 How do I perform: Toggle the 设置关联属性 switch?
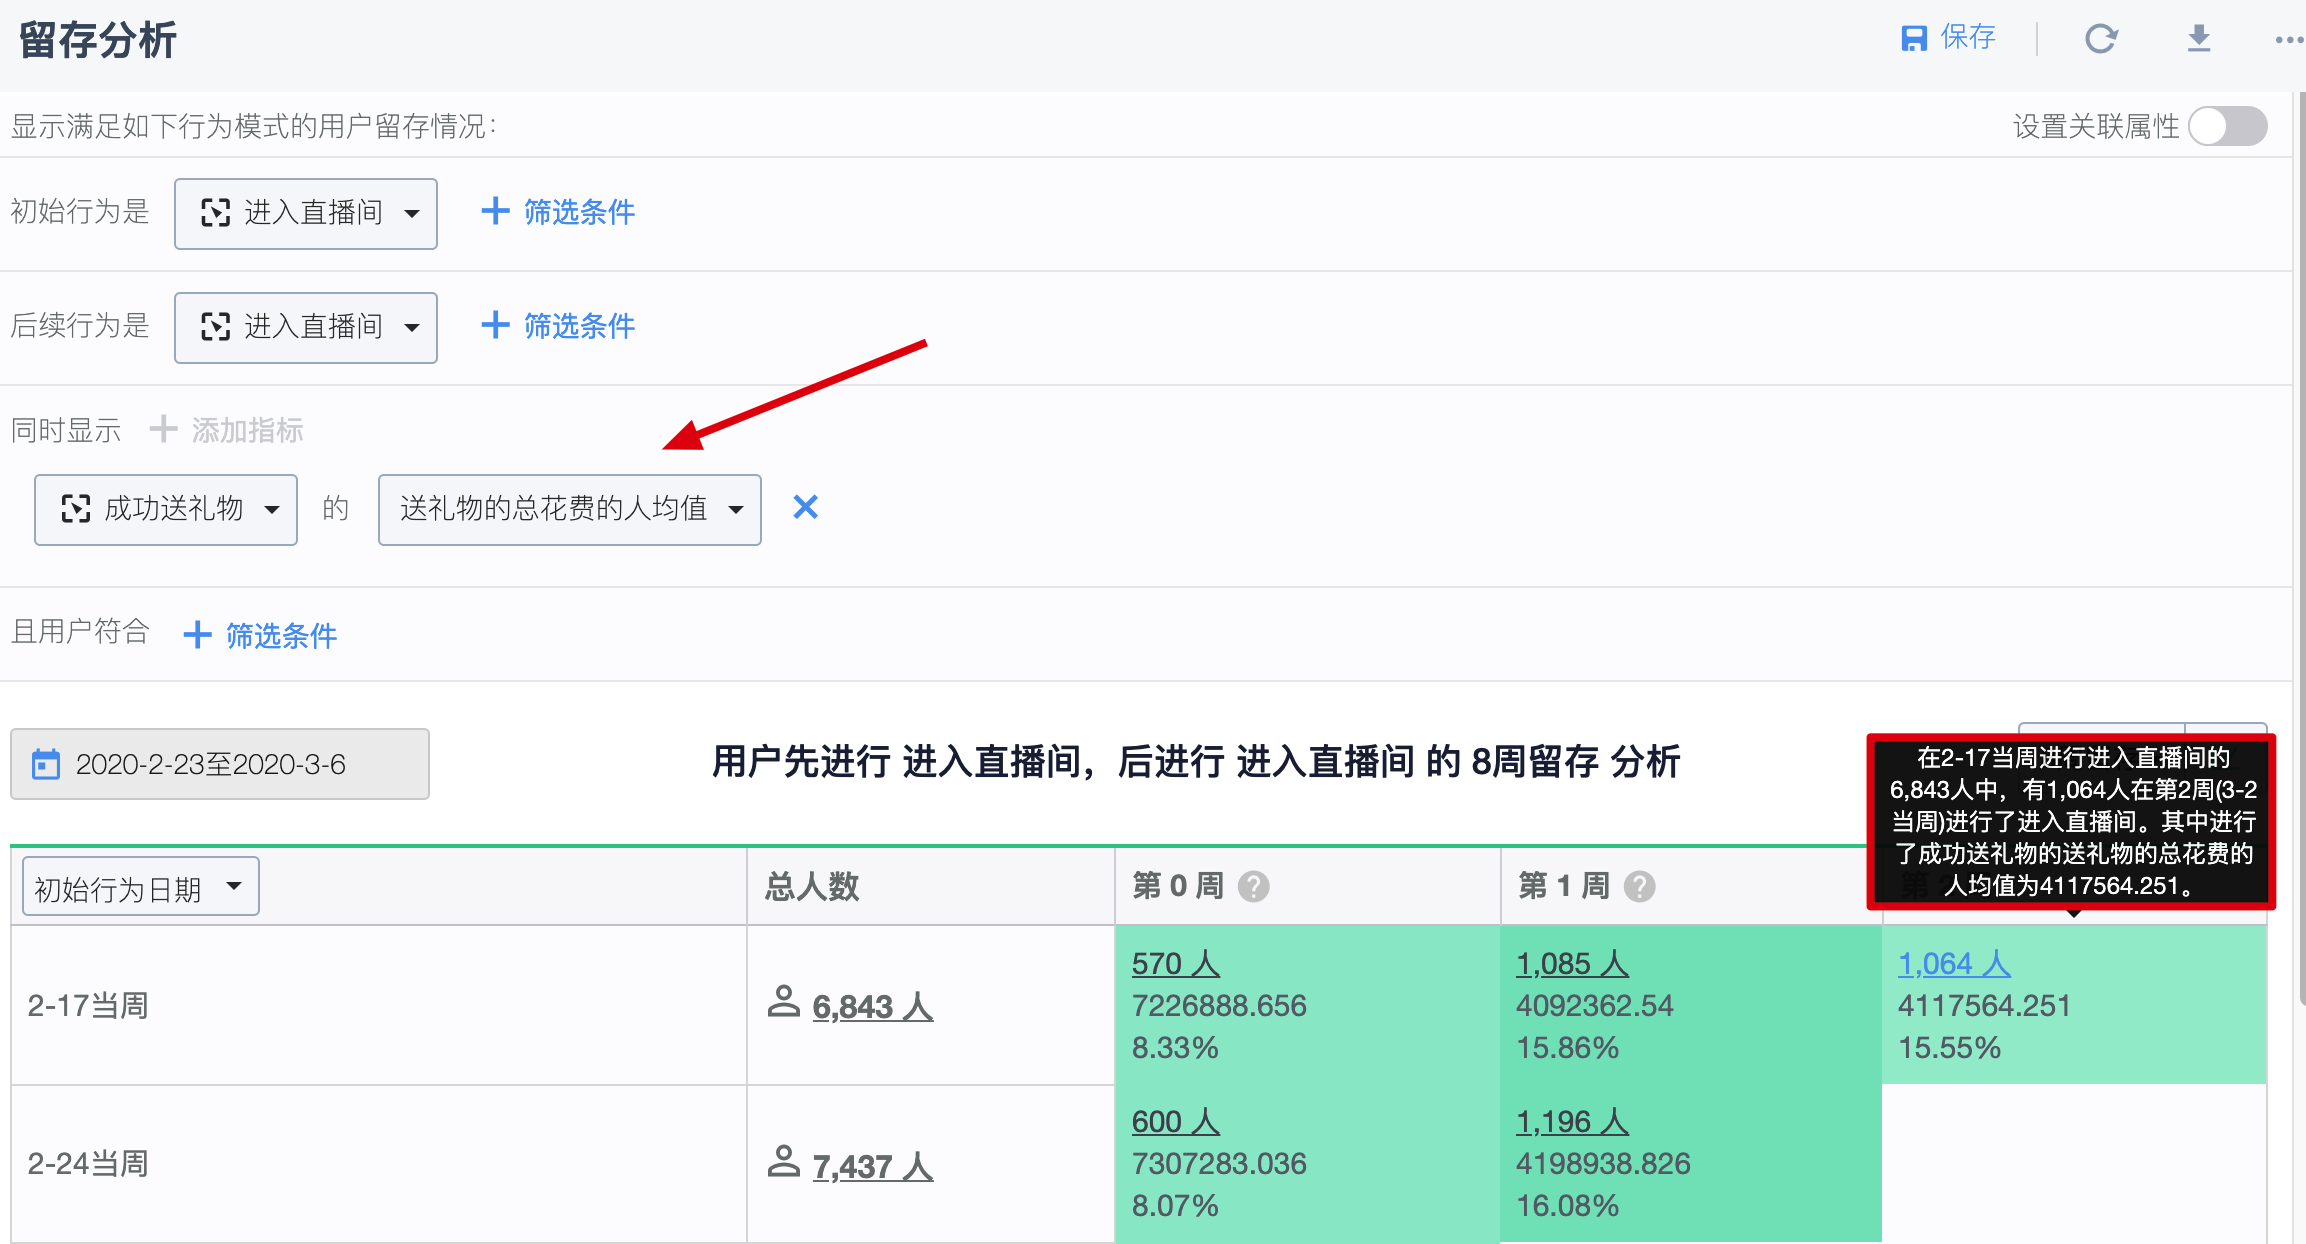click(x=2227, y=126)
